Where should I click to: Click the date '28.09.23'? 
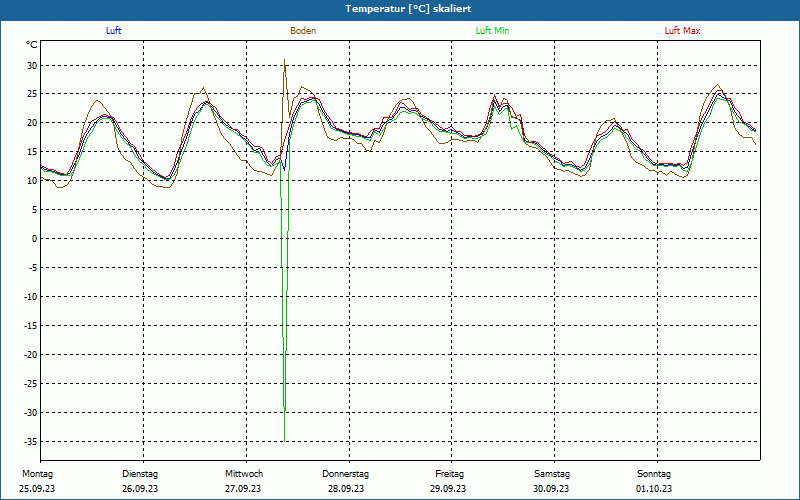(x=346, y=489)
